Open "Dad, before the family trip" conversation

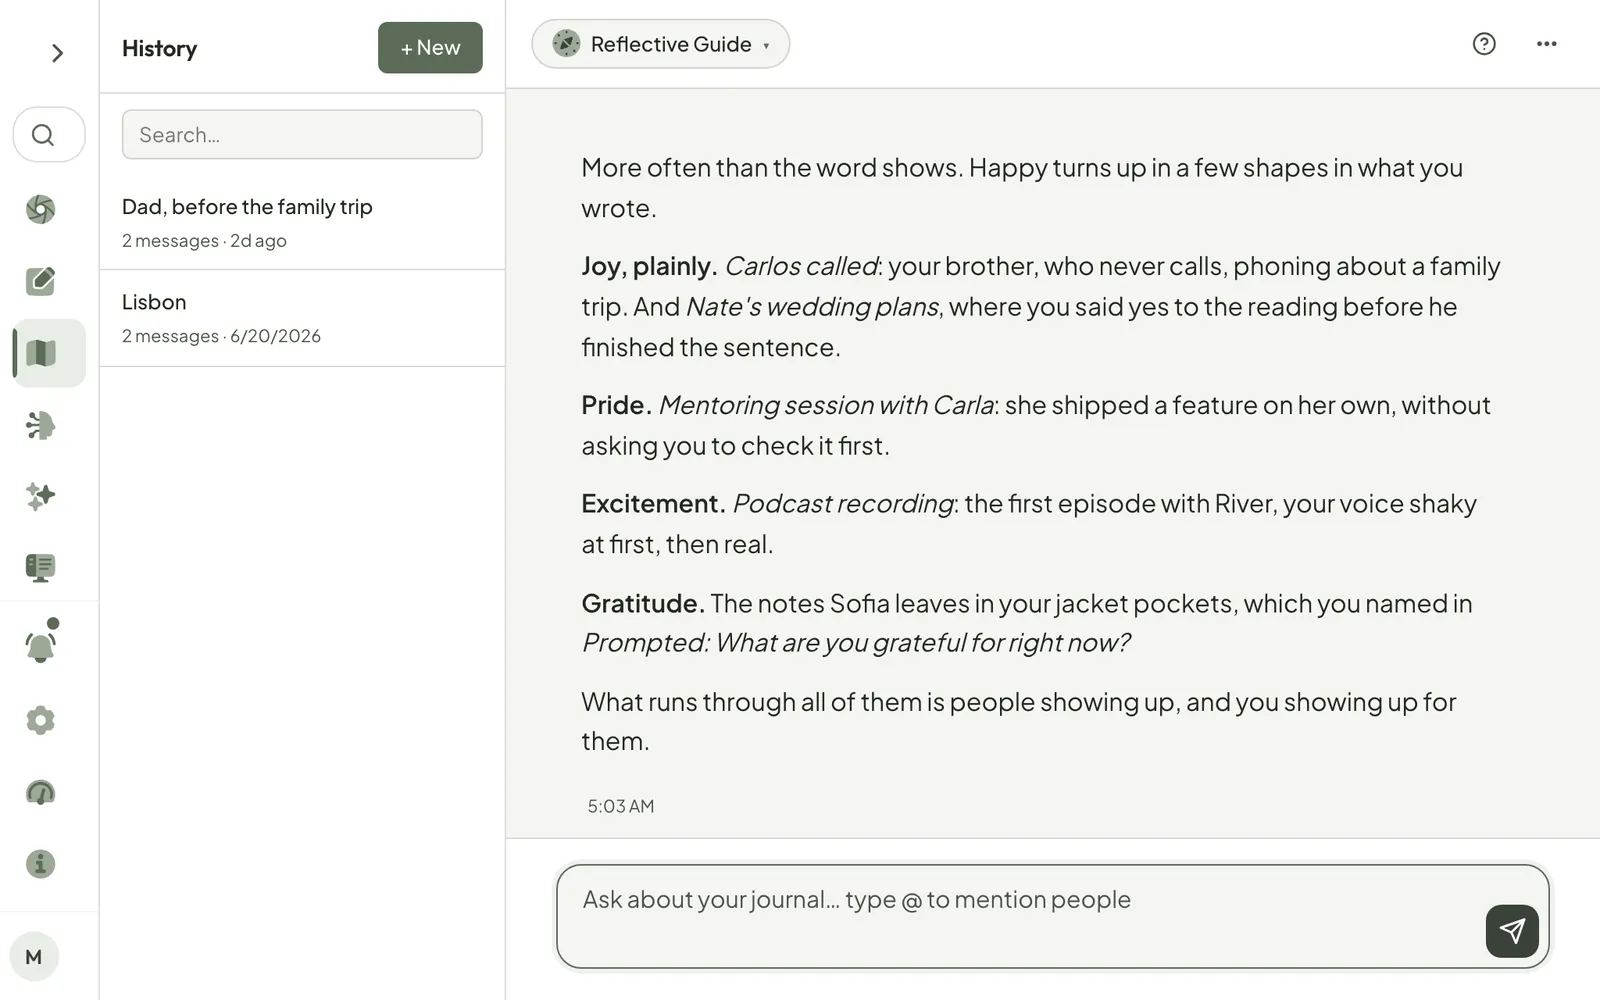(302, 222)
